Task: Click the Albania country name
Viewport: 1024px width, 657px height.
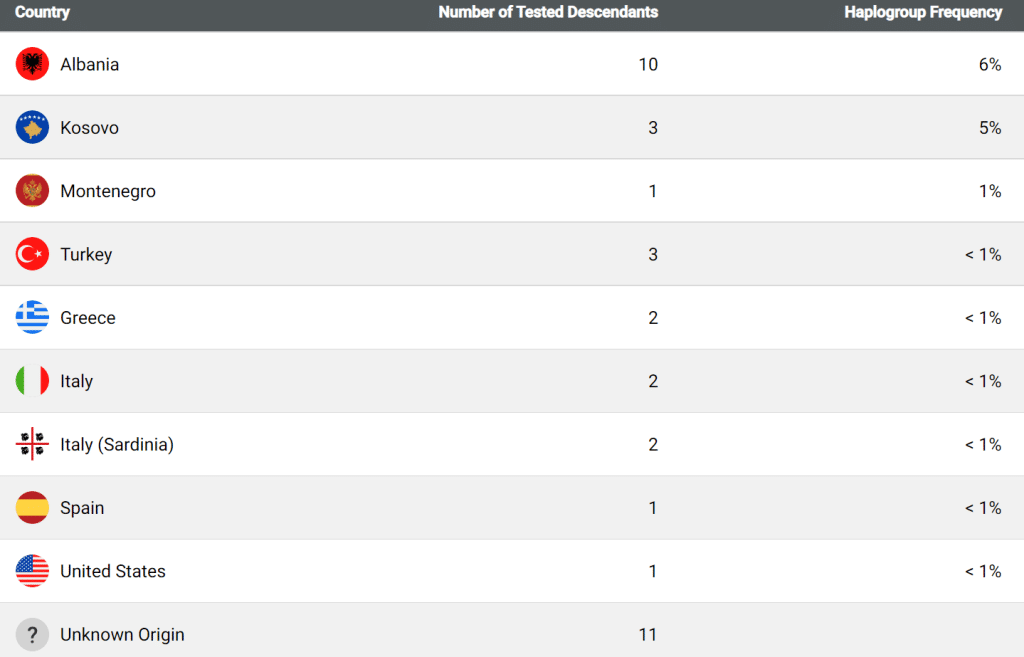Action: [89, 64]
